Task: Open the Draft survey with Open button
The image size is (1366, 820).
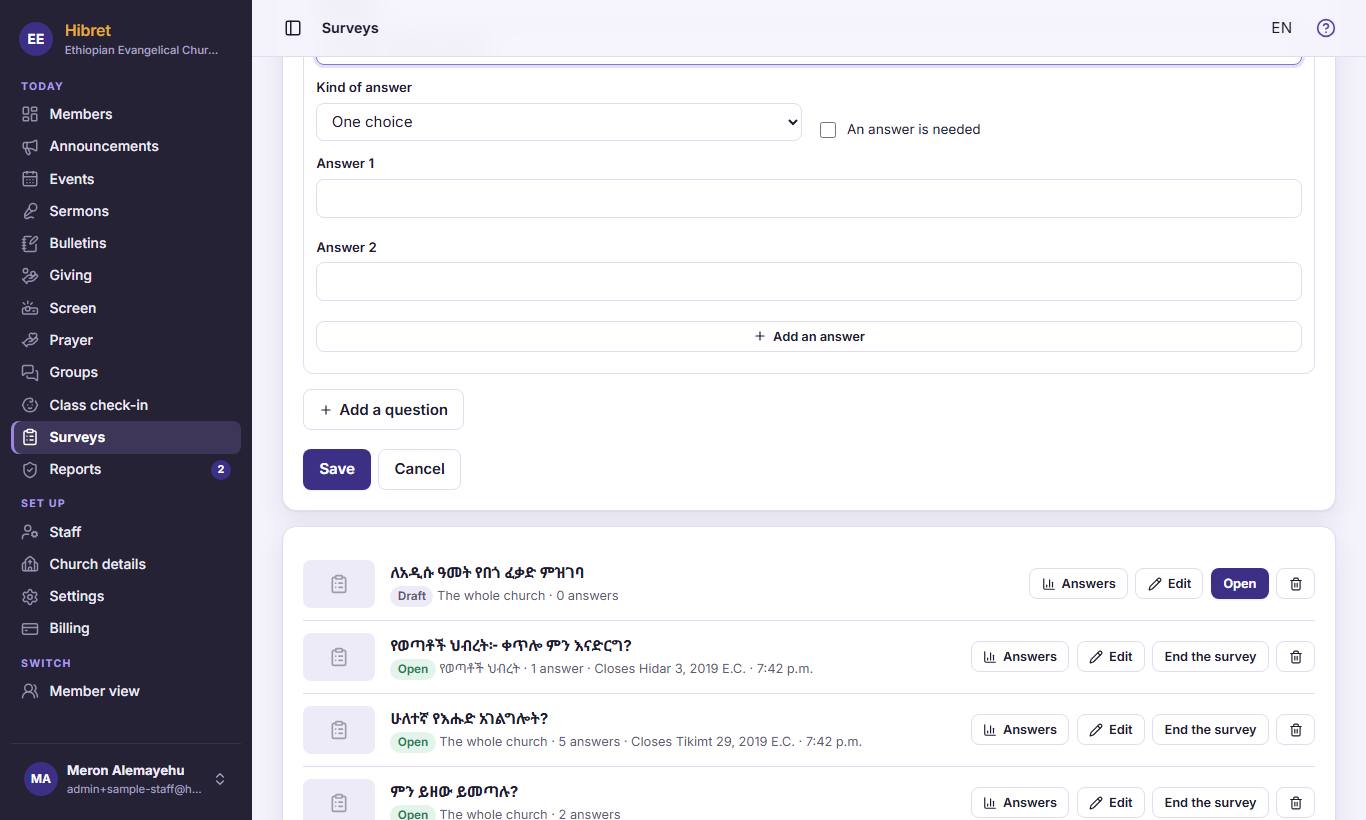Action: click(x=1239, y=584)
